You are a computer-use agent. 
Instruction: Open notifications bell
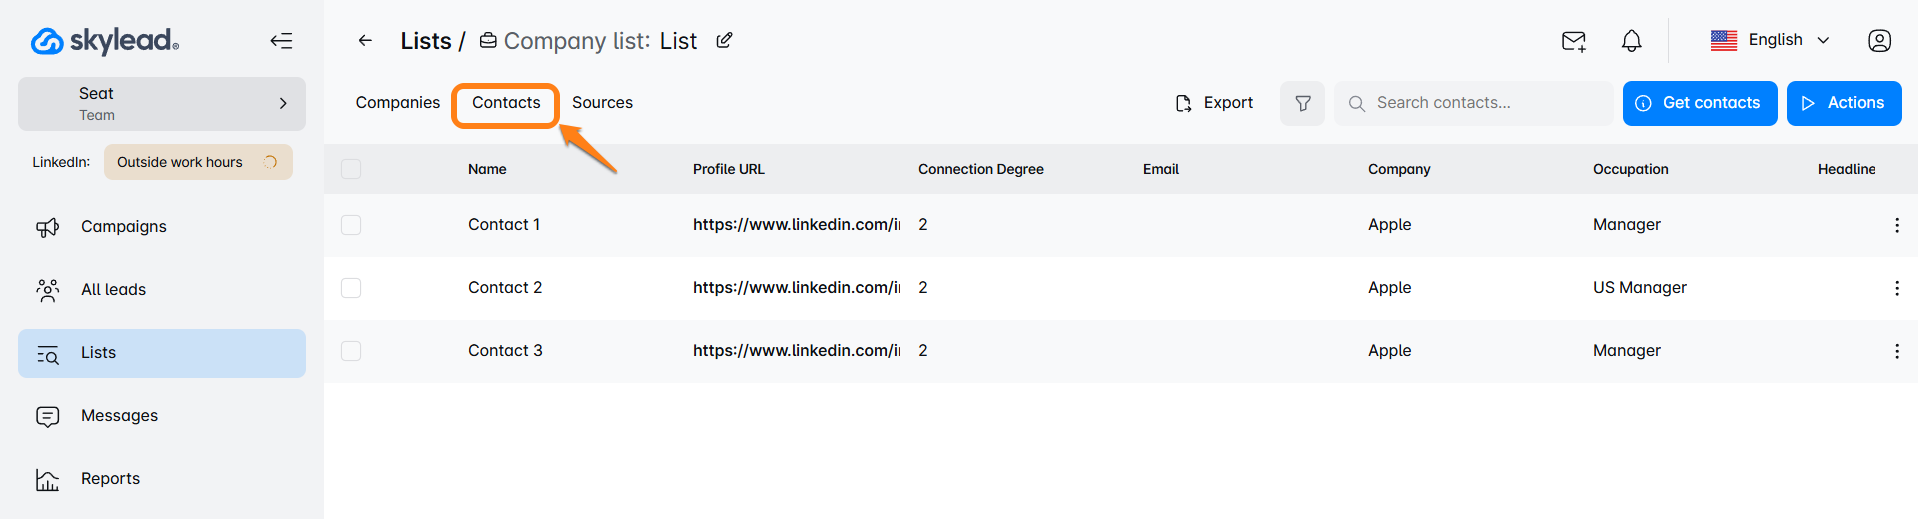[x=1631, y=41]
